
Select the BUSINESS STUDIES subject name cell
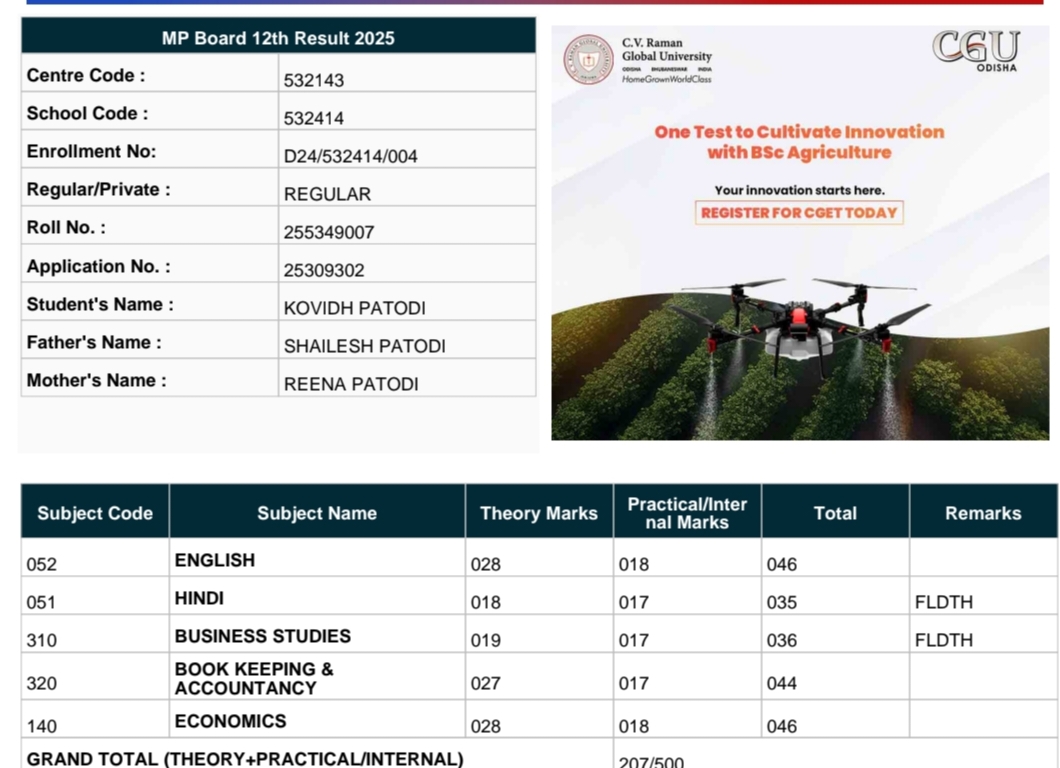click(263, 636)
